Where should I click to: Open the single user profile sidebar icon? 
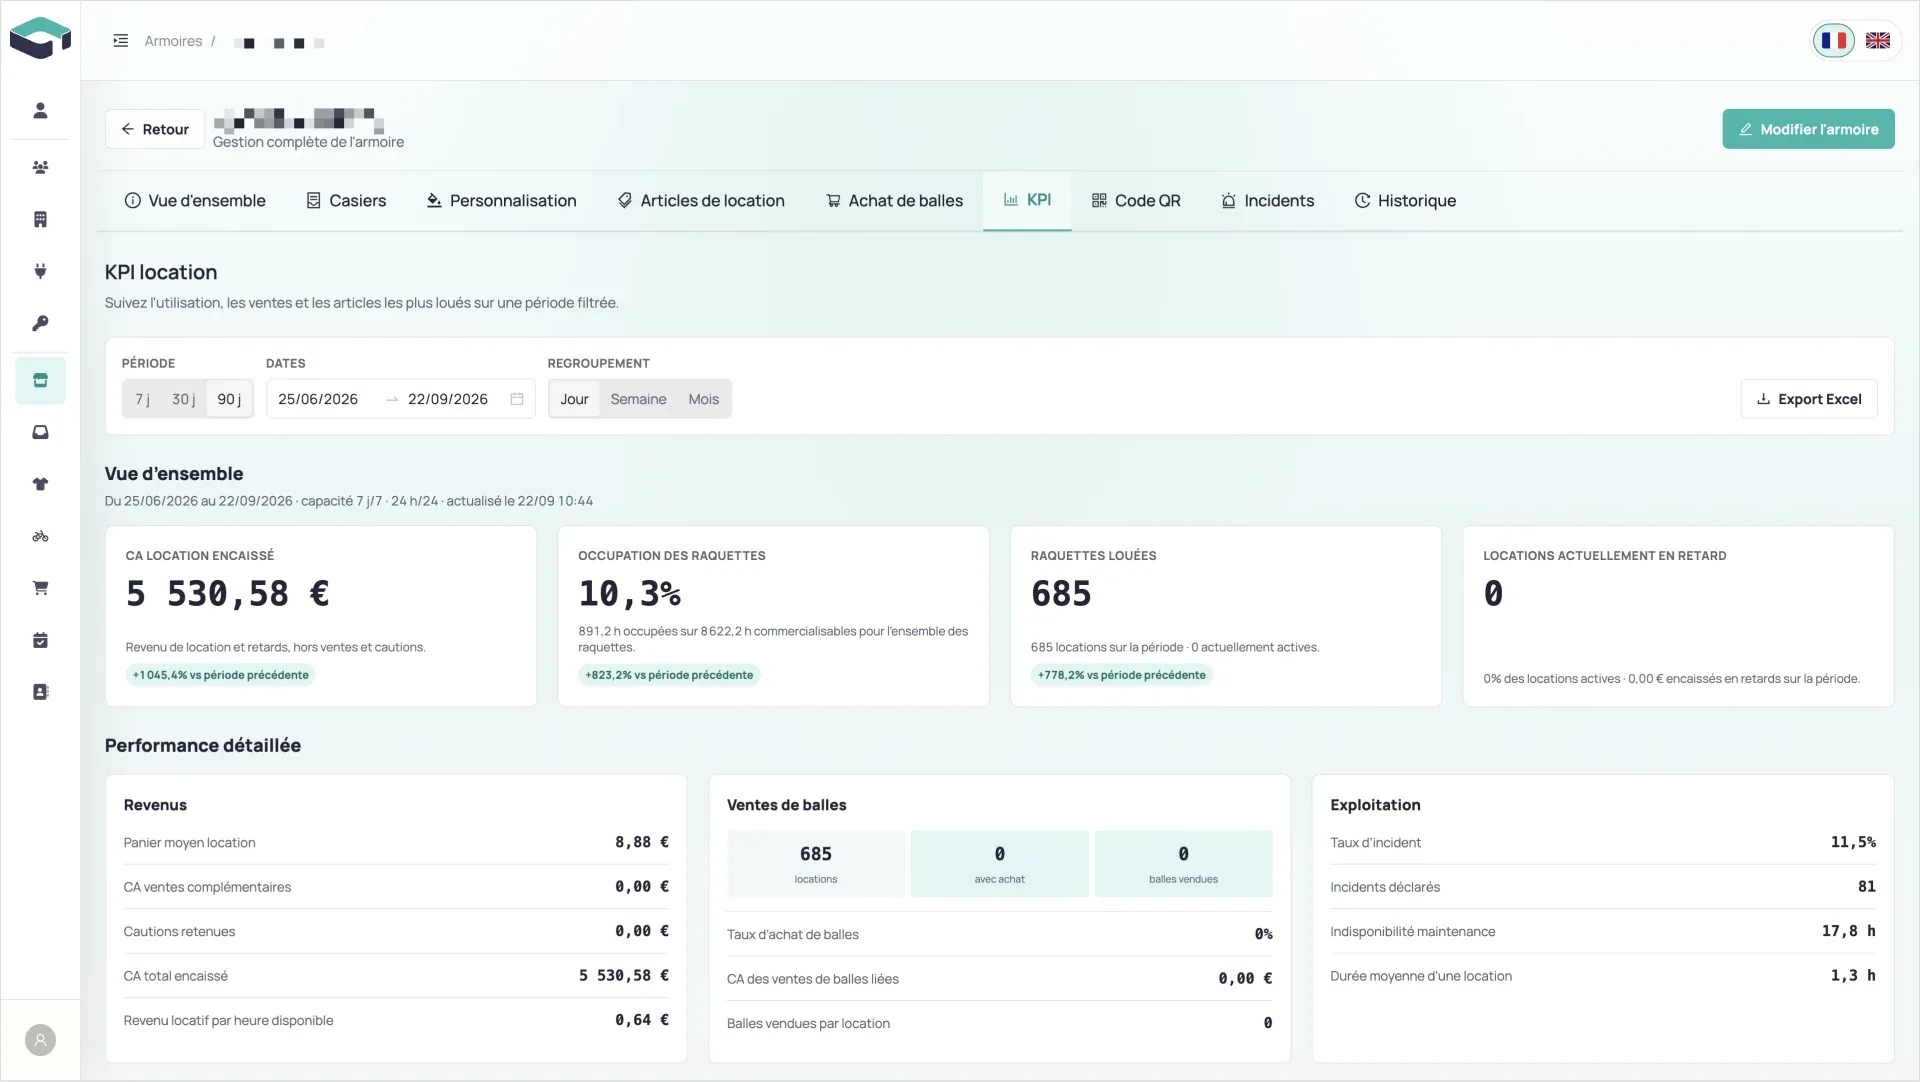coord(40,110)
